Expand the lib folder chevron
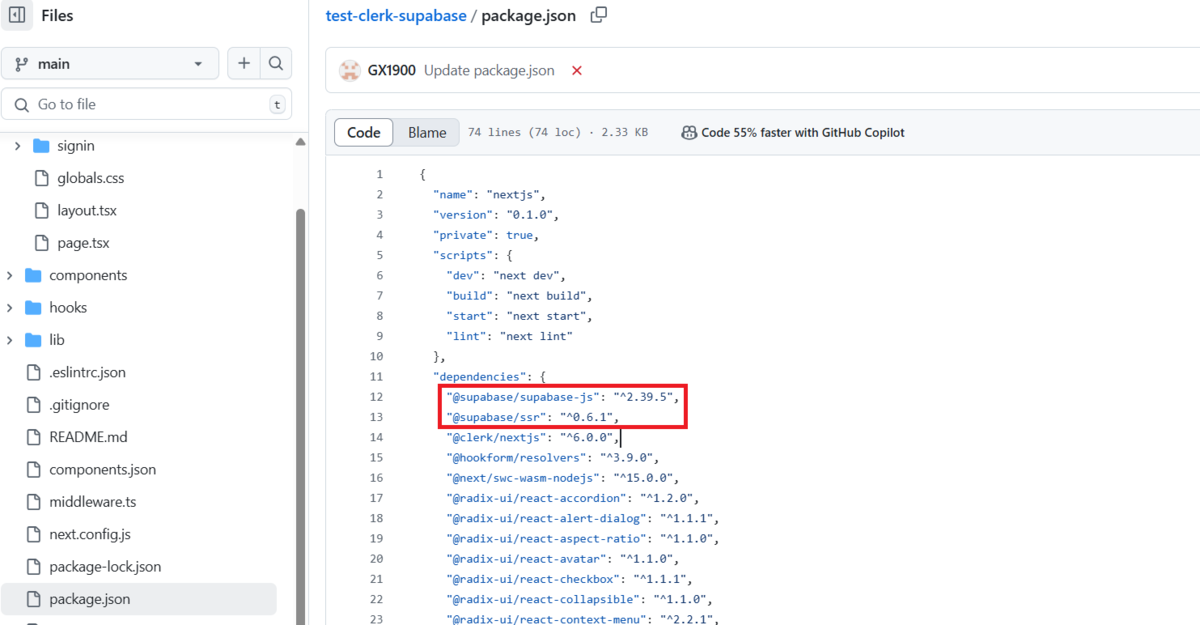Viewport: 1200px width, 625px height. click(x=9, y=340)
